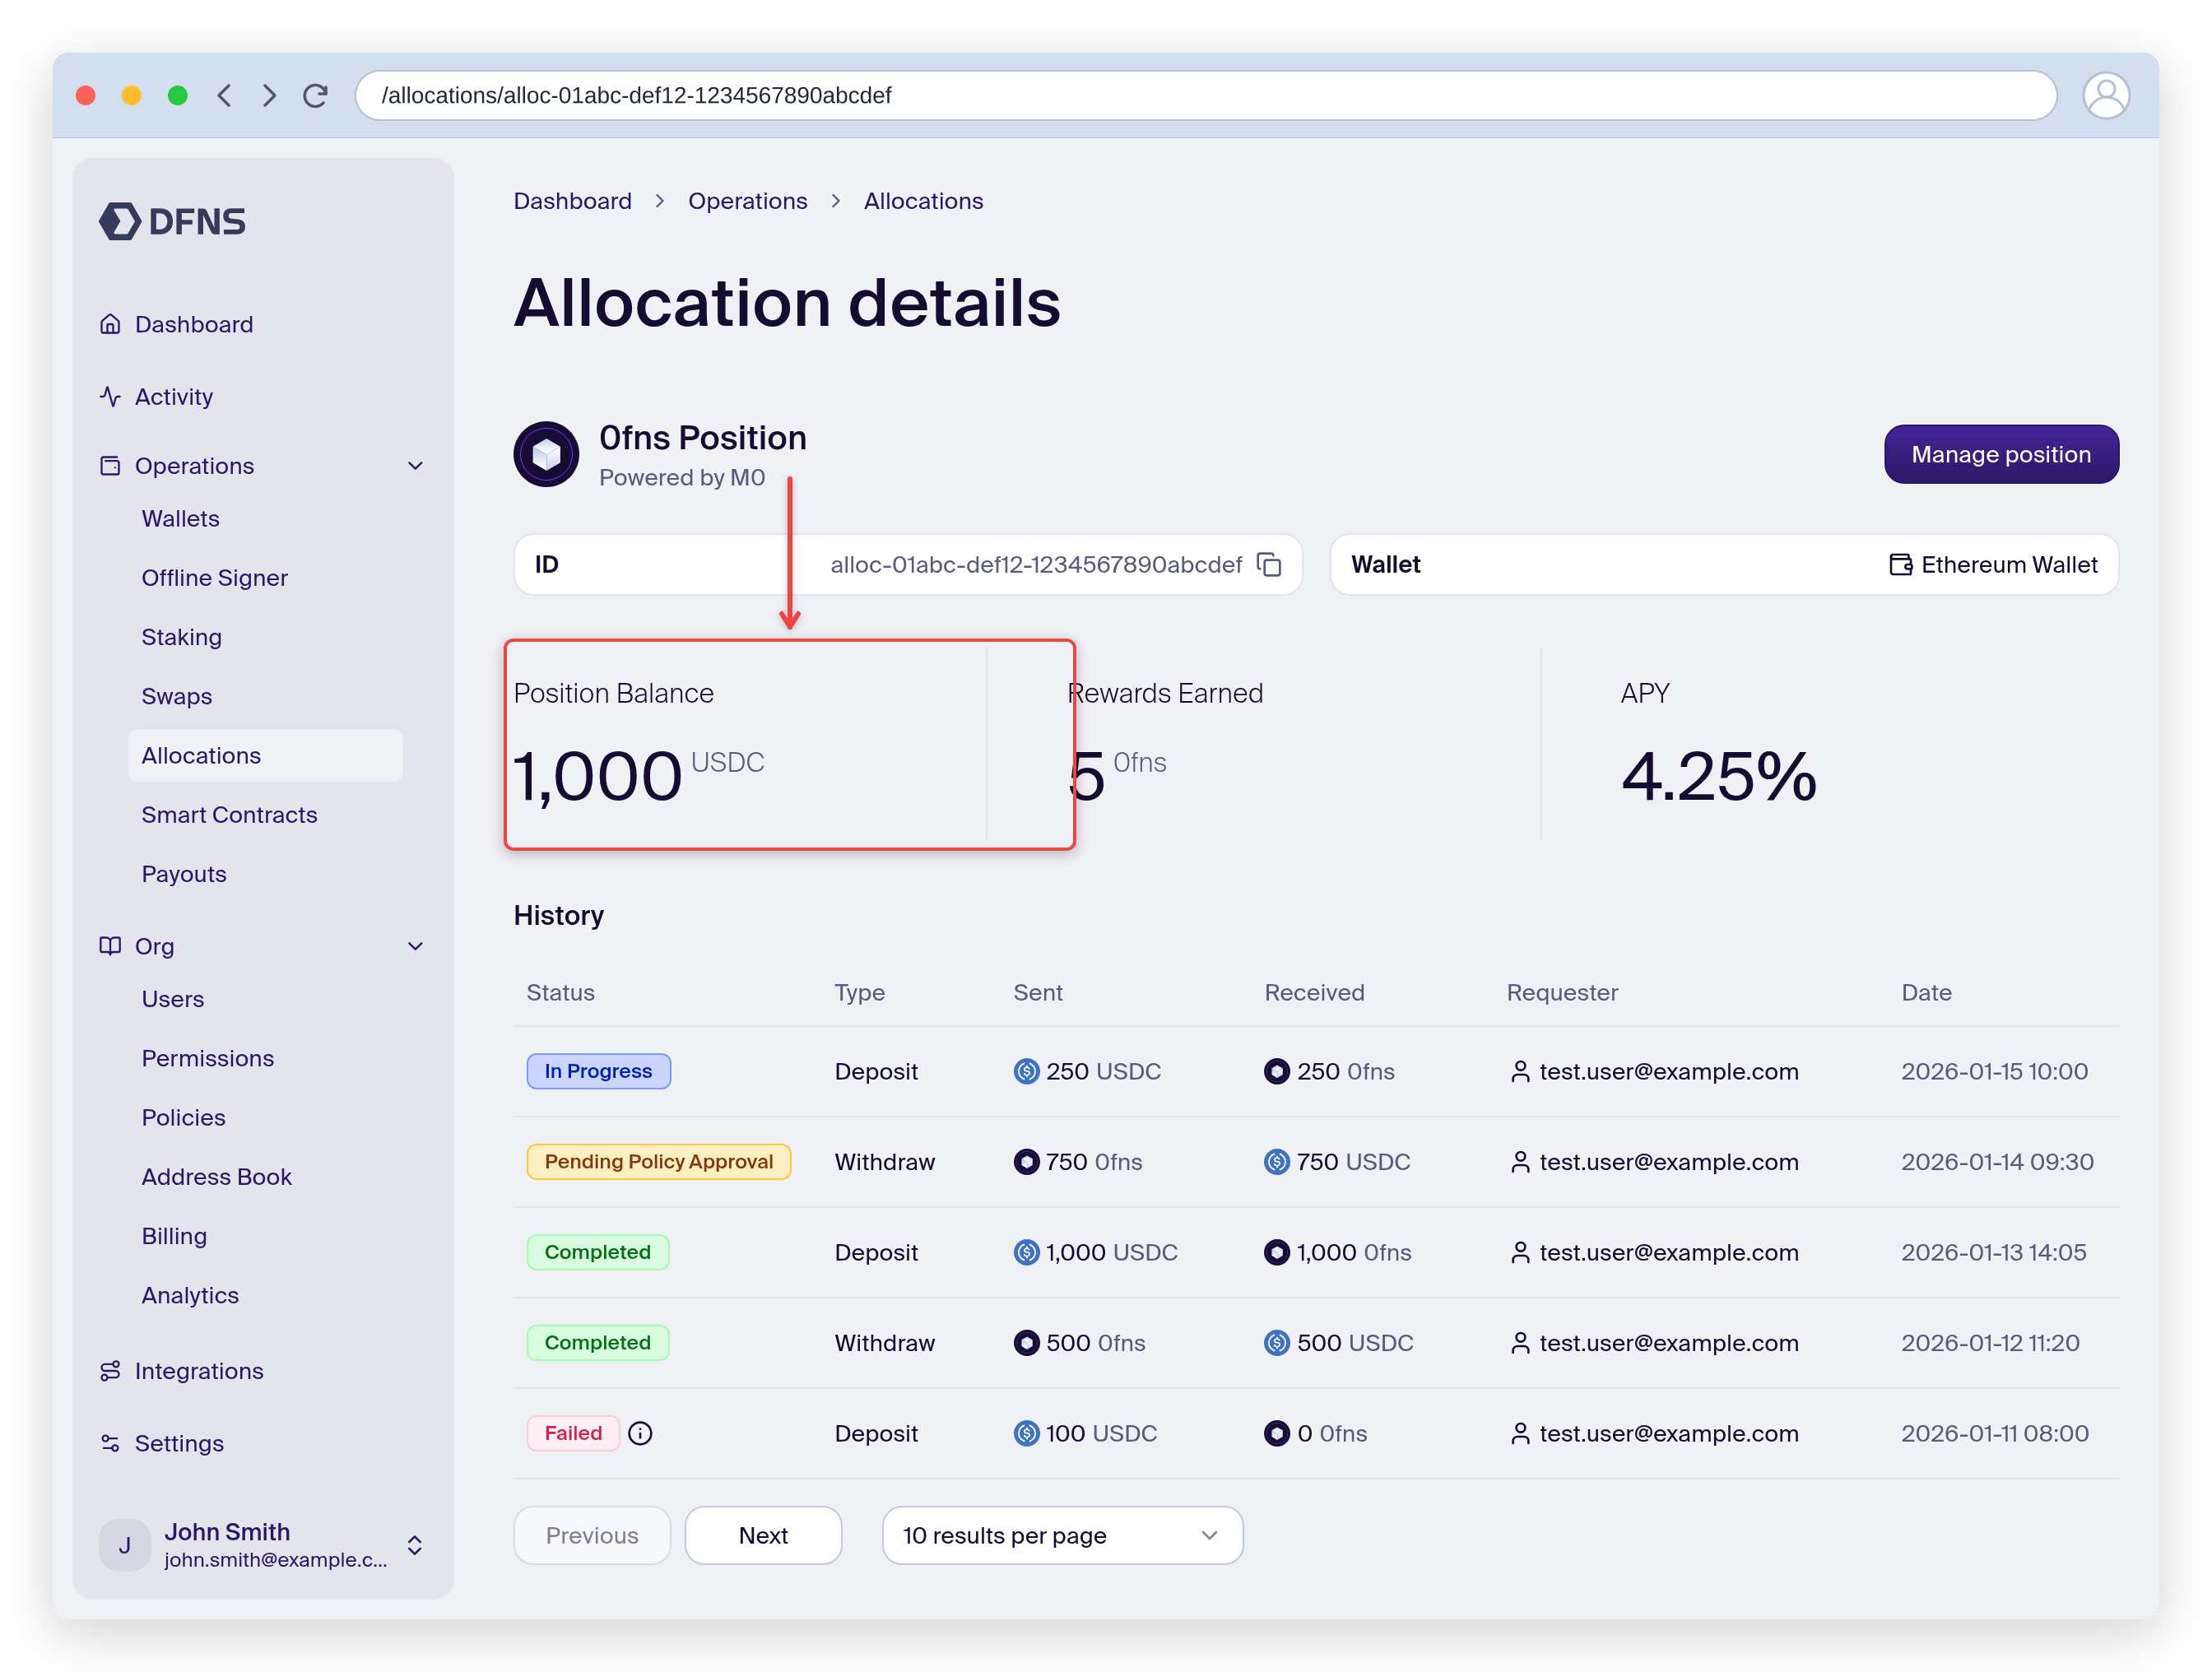Click the USDC coin icon for 250 USDC
This screenshot has width=2212, height=1672.
pyautogui.click(x=1026, y=1071)
